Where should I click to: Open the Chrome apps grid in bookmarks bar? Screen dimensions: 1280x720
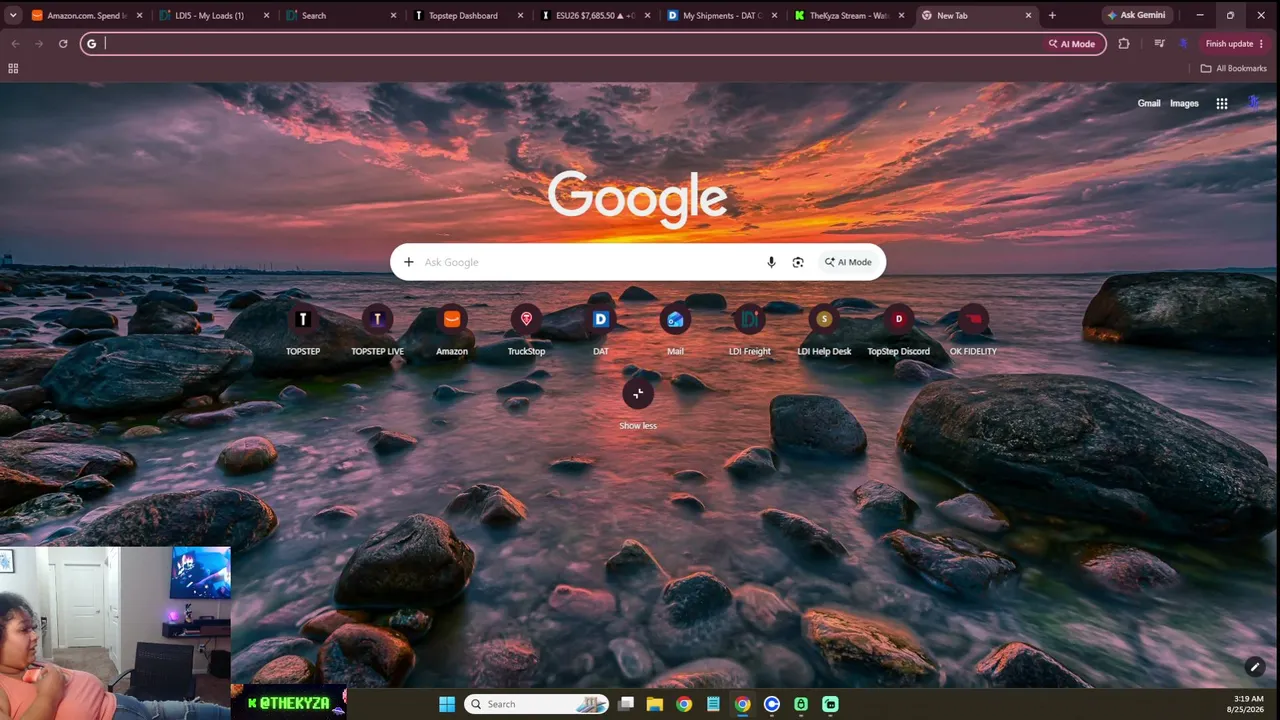tap(13, 68)
